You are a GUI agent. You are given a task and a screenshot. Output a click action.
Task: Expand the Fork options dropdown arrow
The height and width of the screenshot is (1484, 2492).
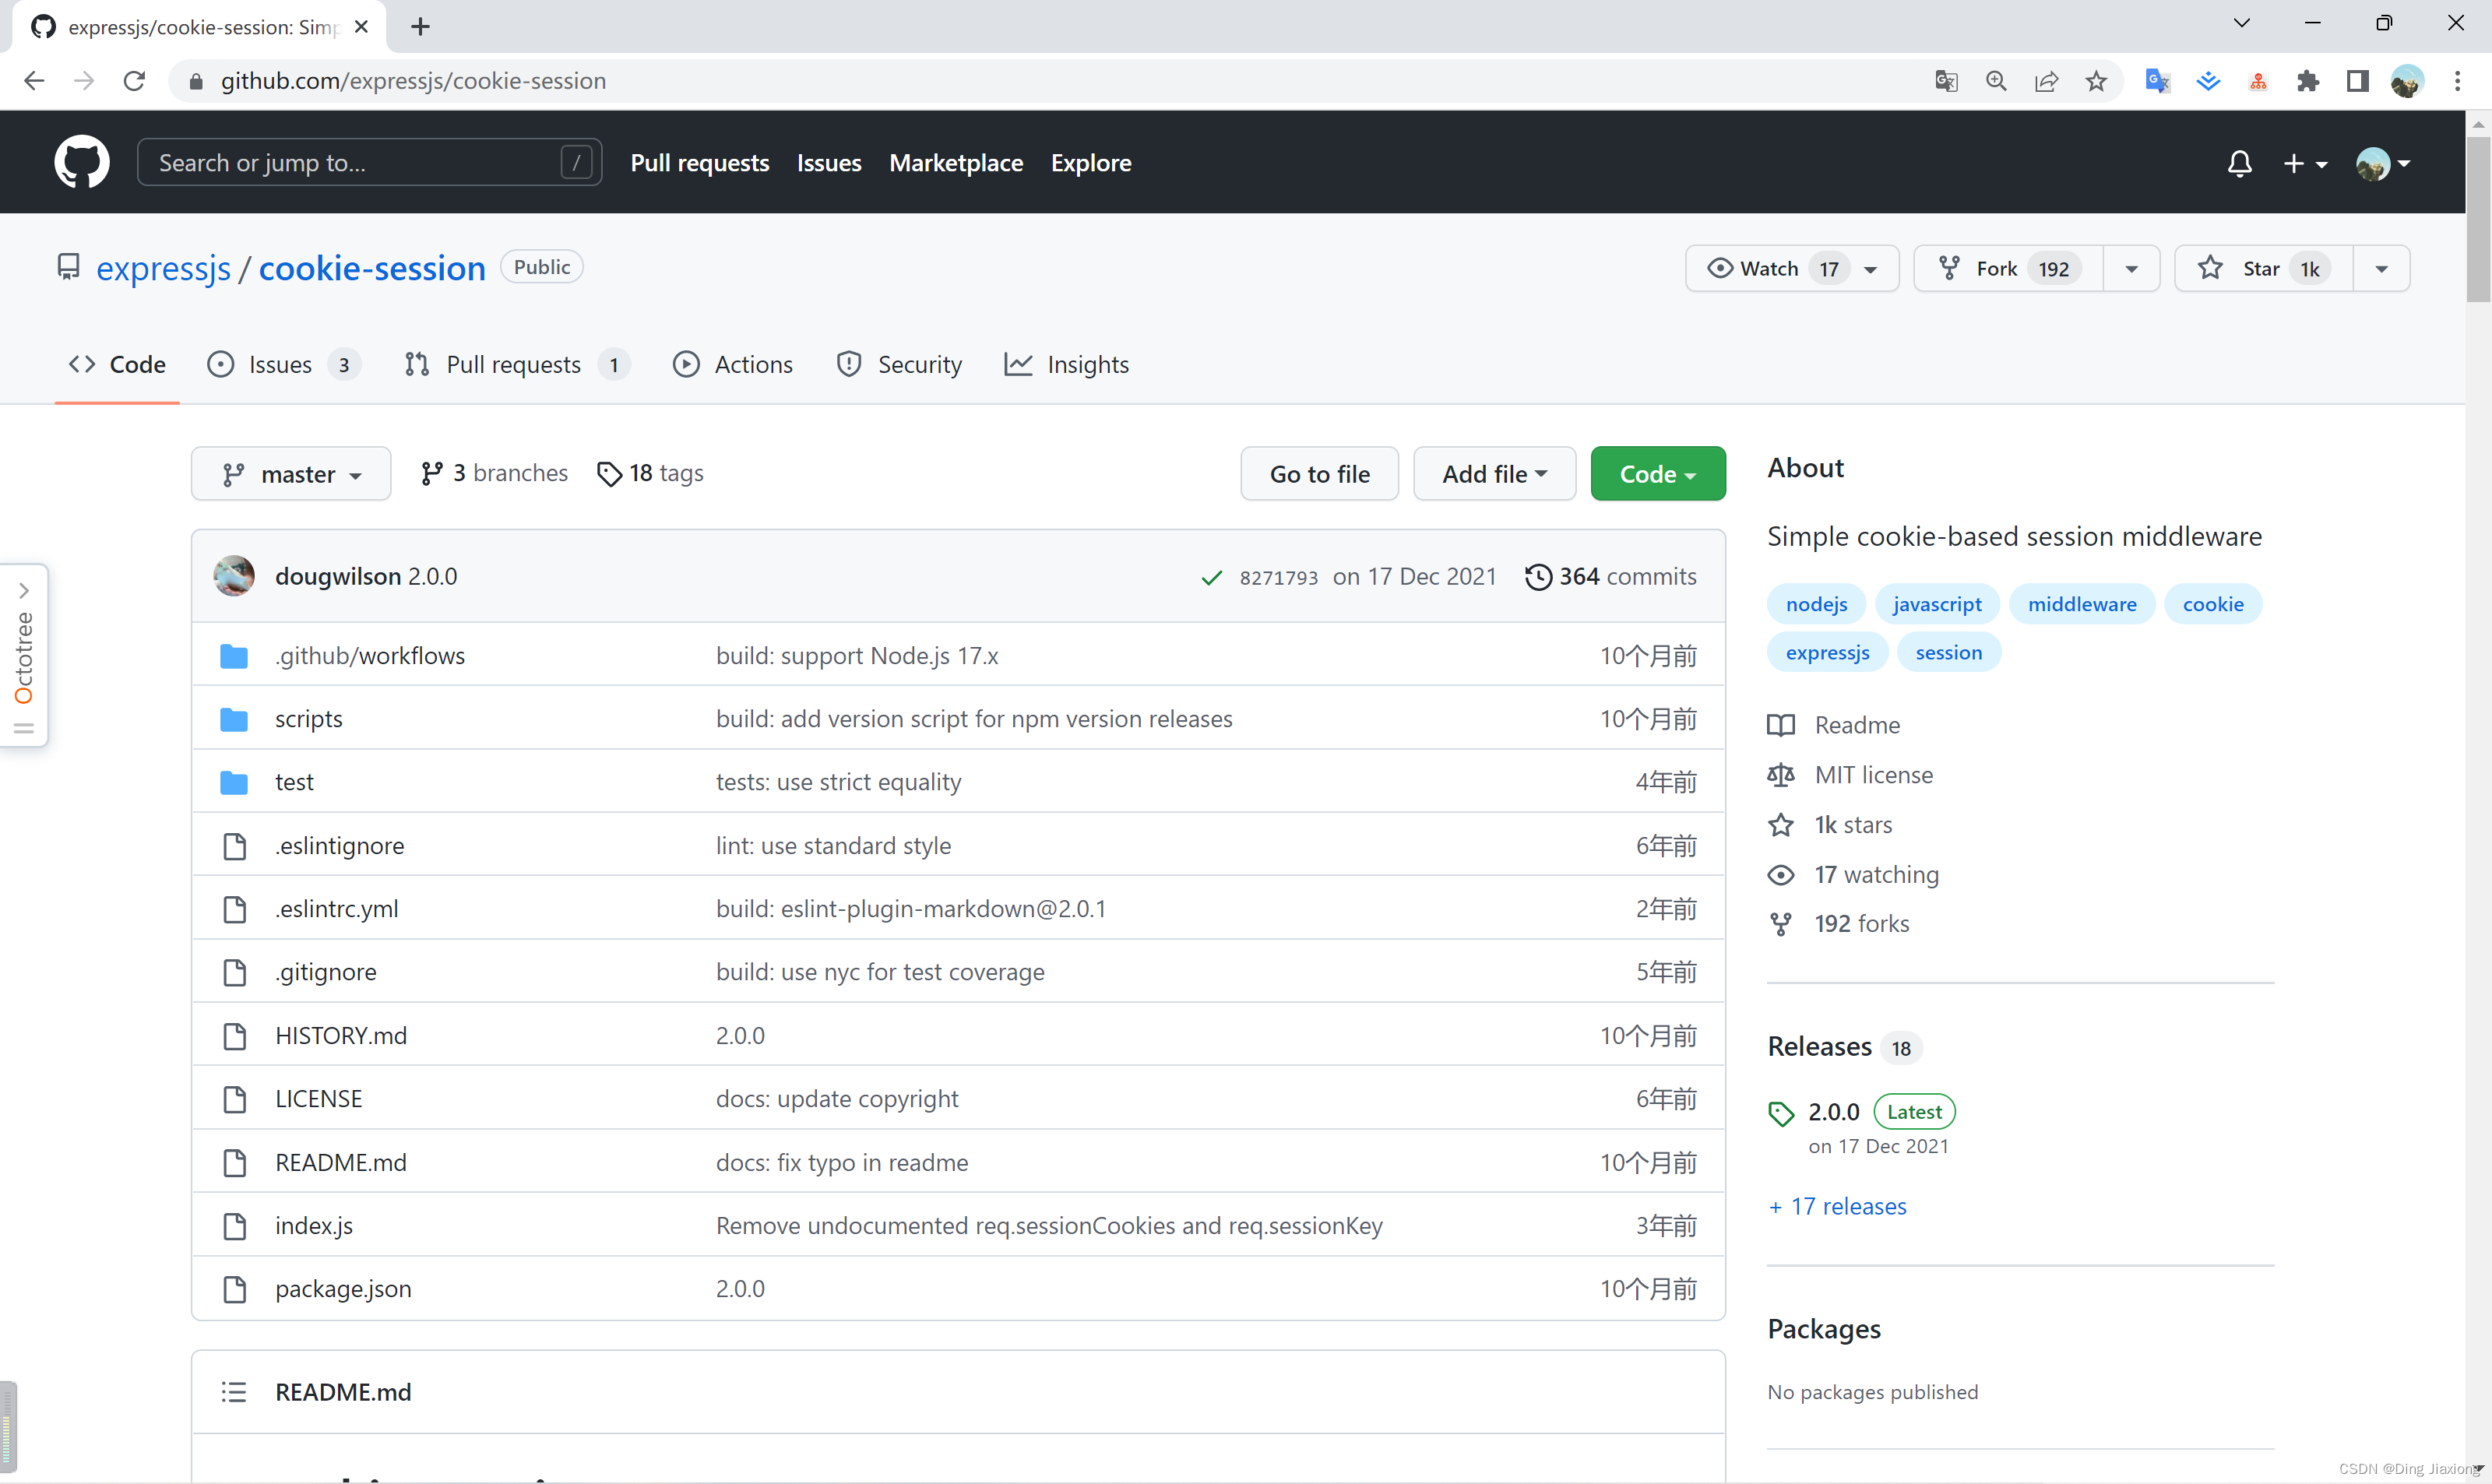point(2131,268)
